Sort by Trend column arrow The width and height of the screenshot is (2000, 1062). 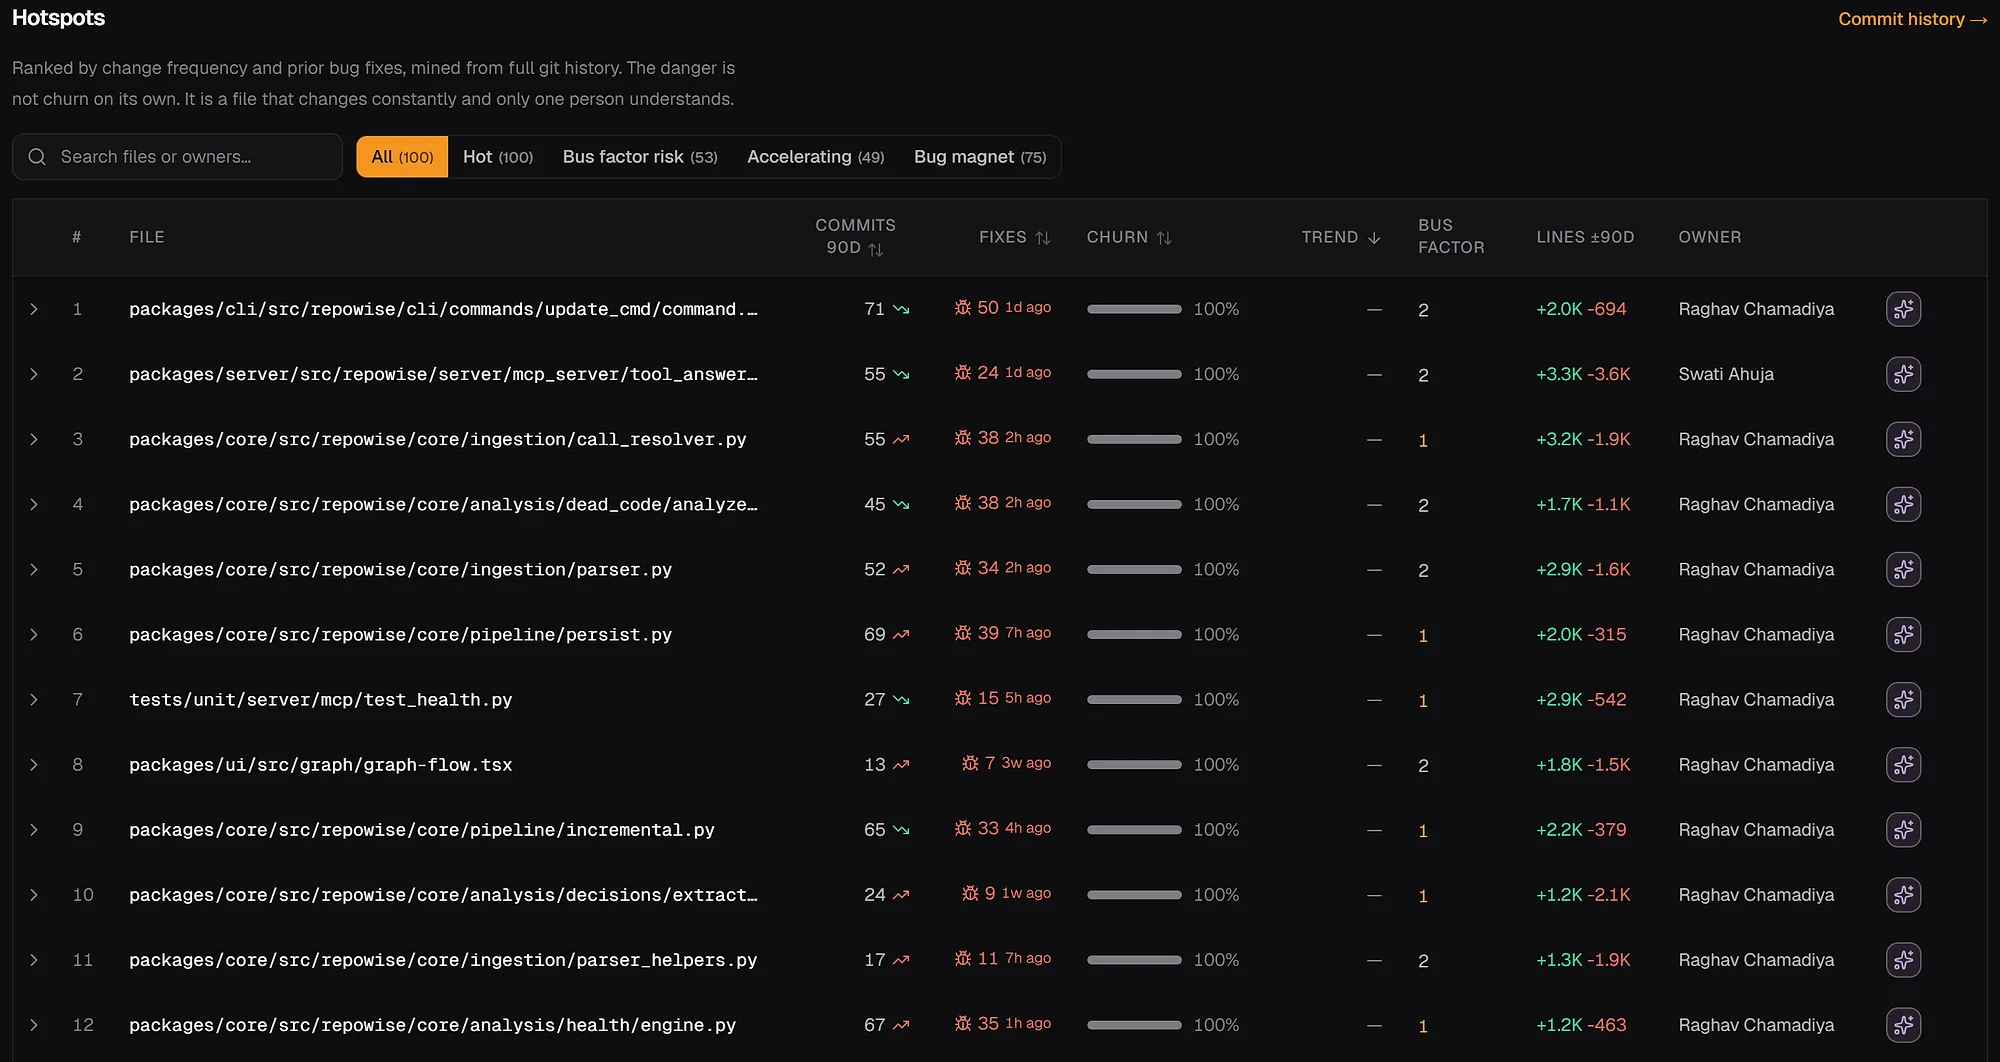click(1374, 238)
